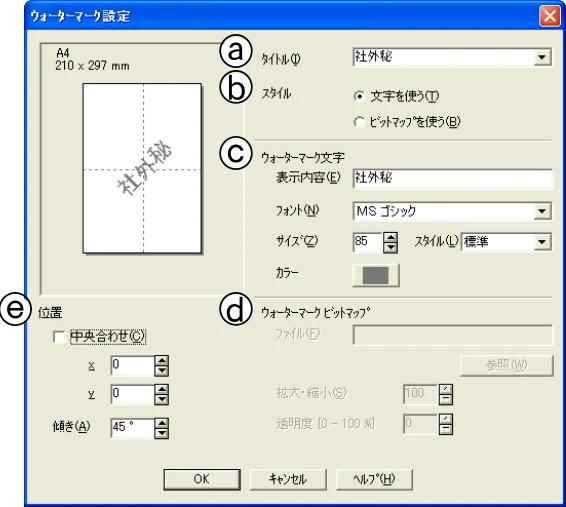The image size is (566, 507).
Task: Decrease the サイズ value with down arrow
Action: pos(390,247)
